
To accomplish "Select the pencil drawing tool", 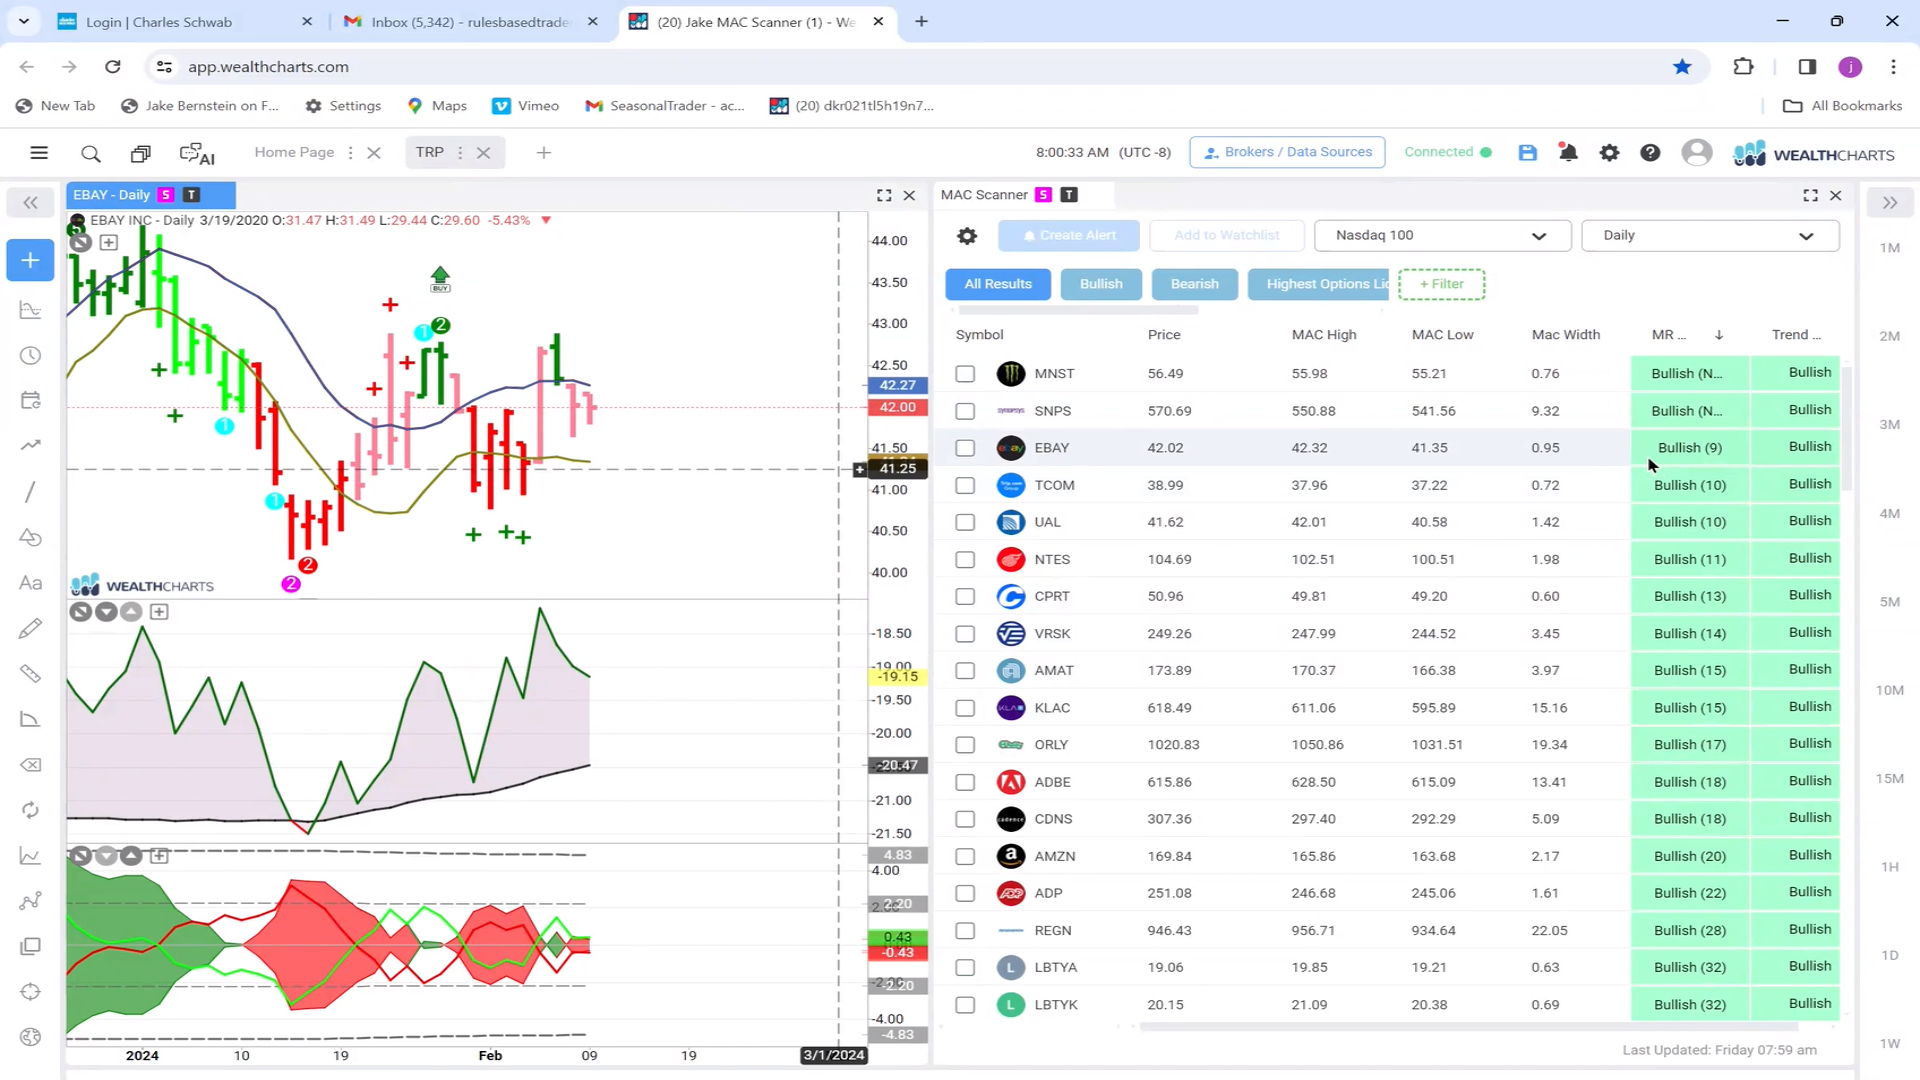I will pos(30,628).
